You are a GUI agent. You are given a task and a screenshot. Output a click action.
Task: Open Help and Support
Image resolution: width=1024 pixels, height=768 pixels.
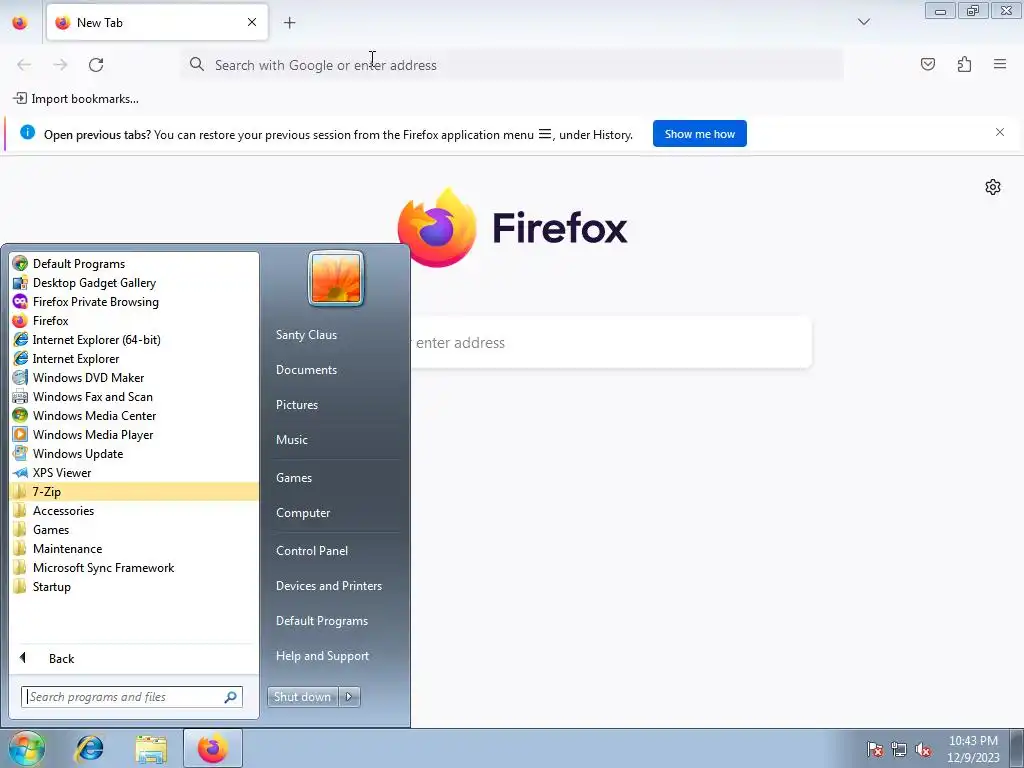coord(322,656)
